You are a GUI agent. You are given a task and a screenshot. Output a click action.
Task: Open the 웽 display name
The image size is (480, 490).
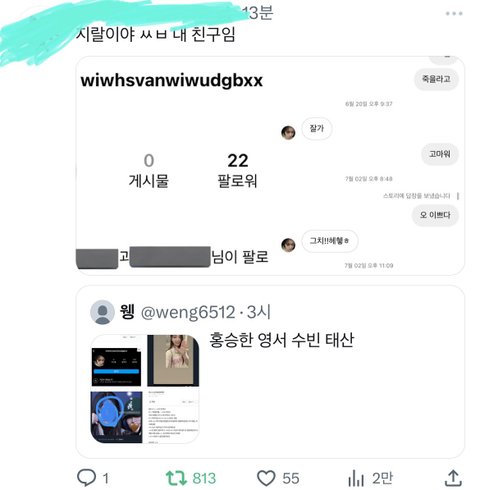click(127, 312)
